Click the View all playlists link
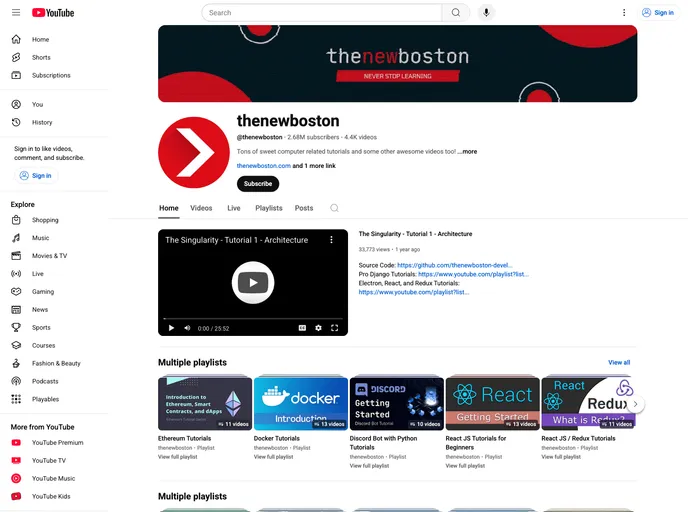 pos(619,362)
